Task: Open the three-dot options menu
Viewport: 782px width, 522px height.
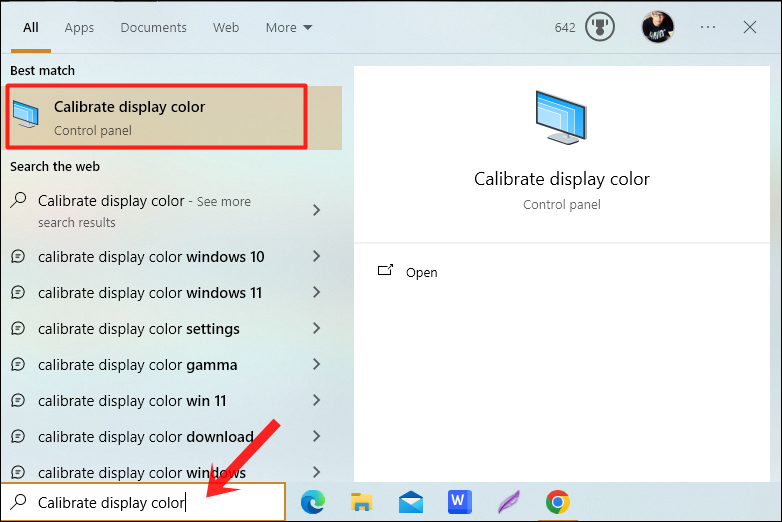Action: (x=708, y=27)
